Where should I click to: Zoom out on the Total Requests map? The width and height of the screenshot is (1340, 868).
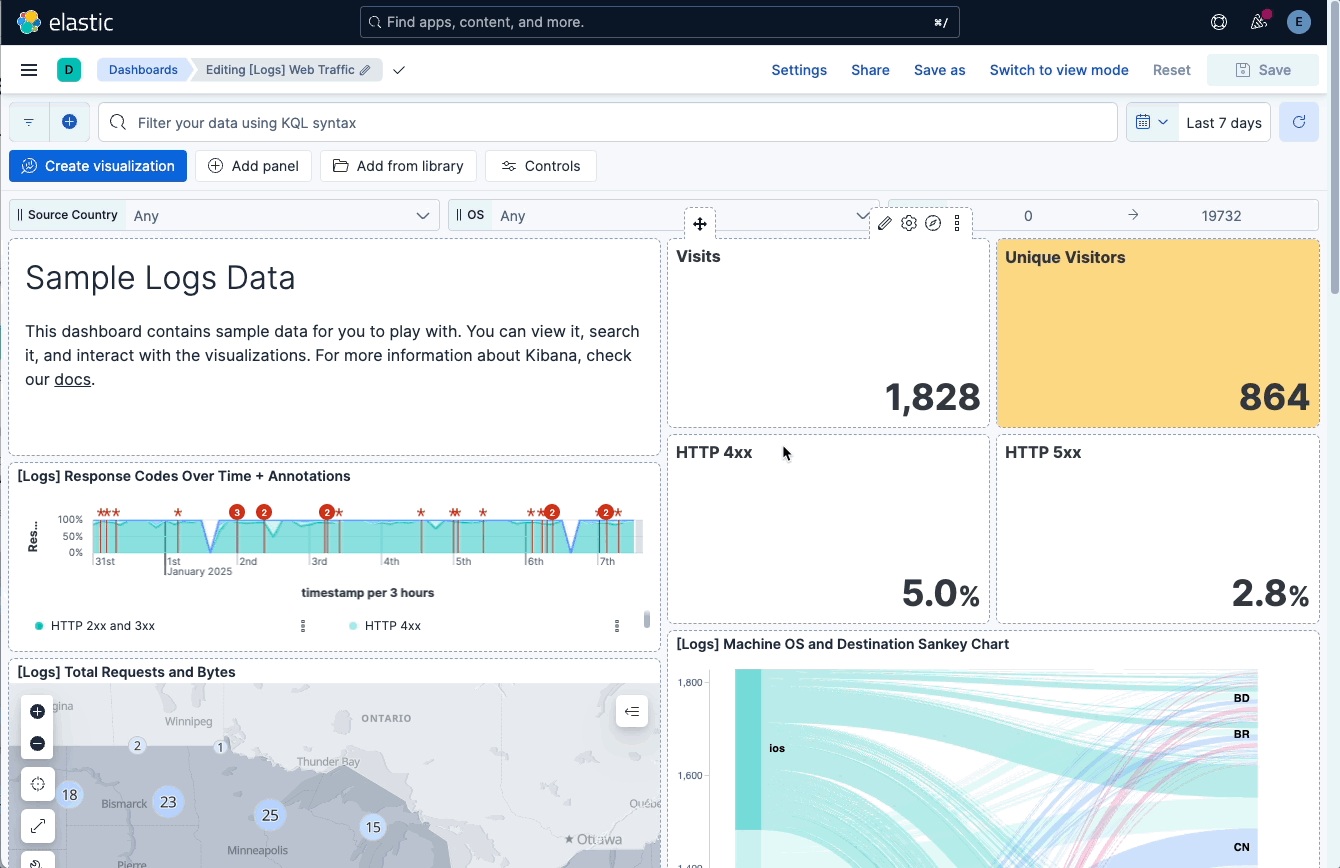pos(37,743)
